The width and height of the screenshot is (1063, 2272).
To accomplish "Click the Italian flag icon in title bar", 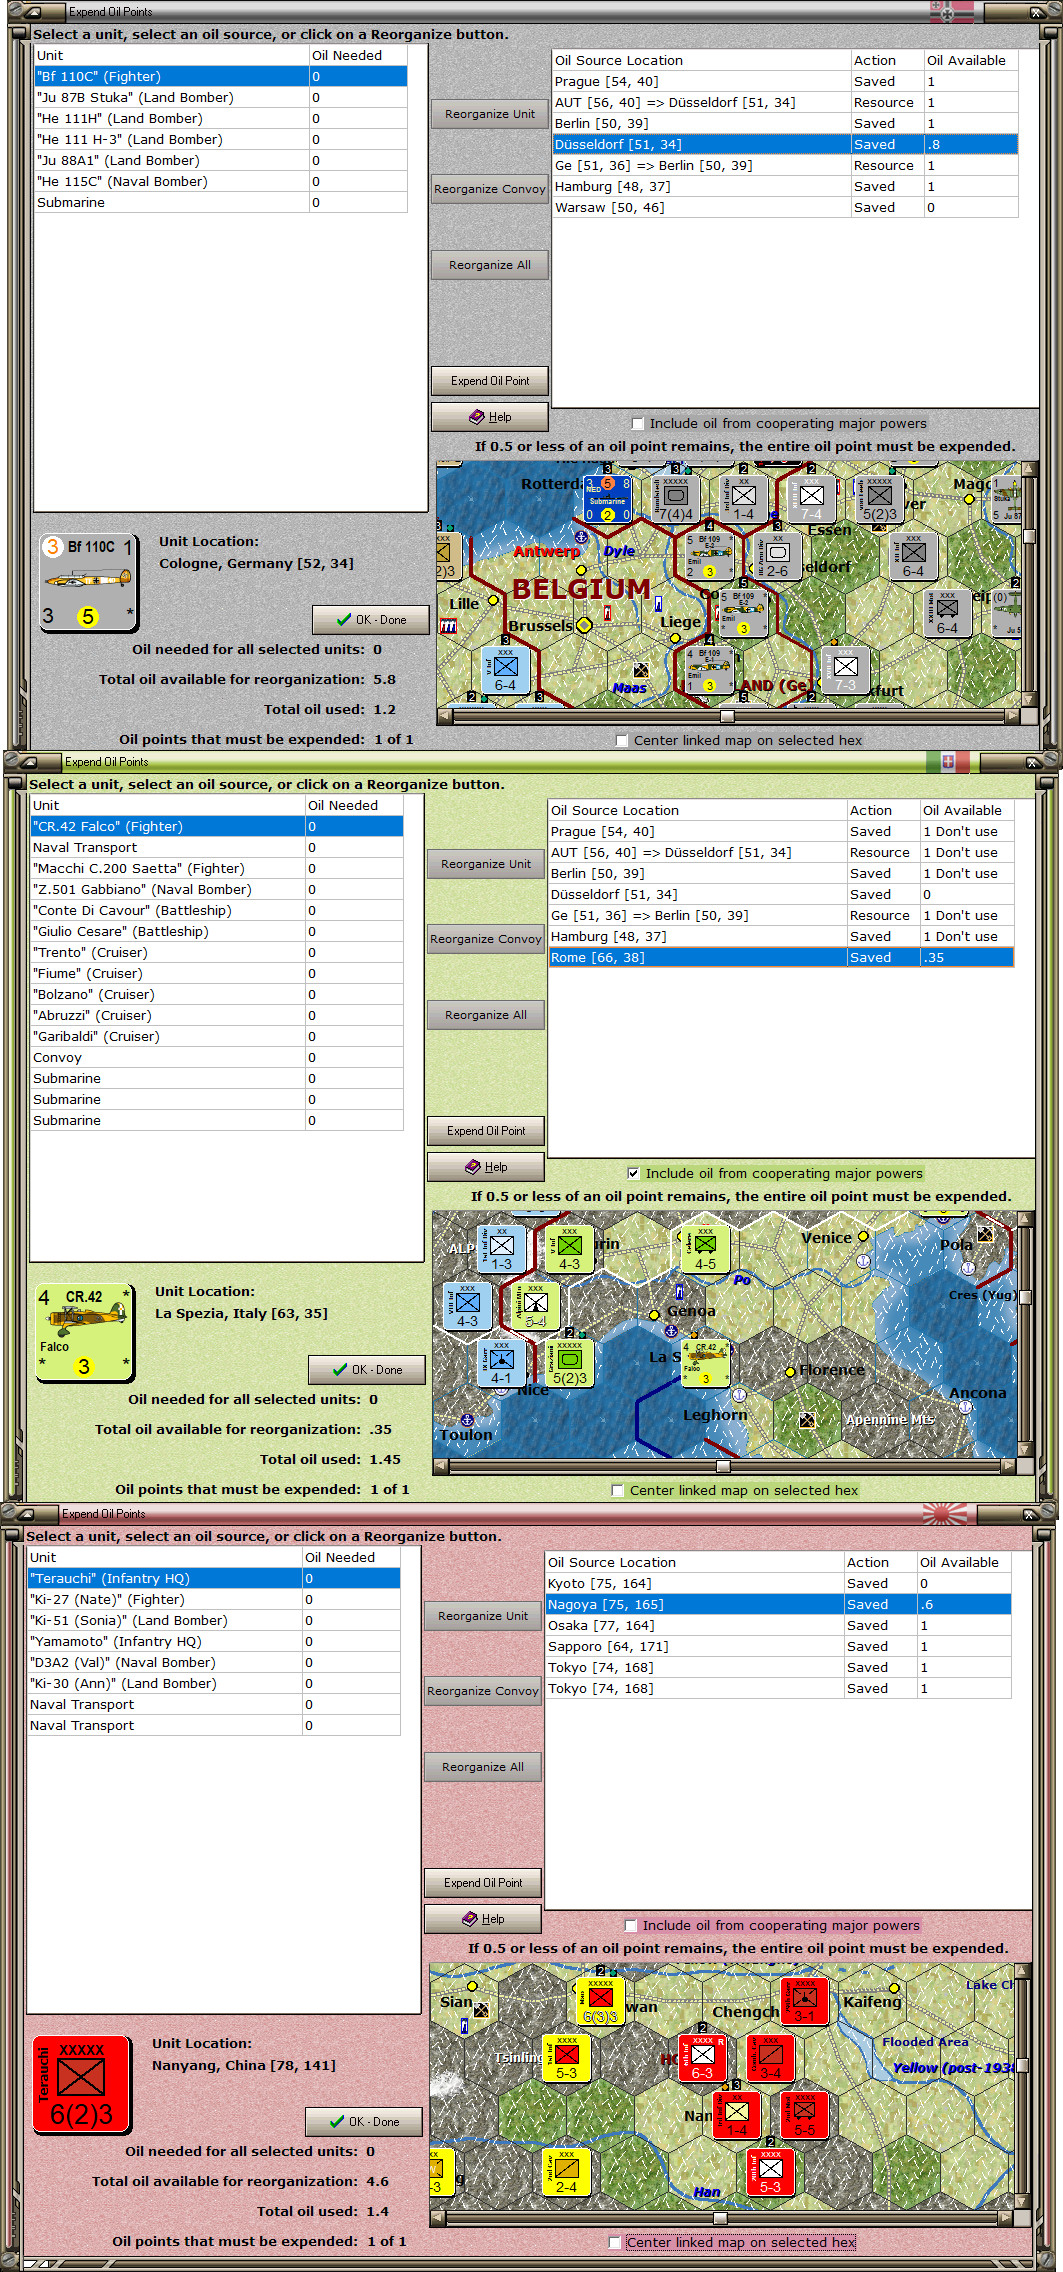I will pyautogui.click(x=948, y=762).
